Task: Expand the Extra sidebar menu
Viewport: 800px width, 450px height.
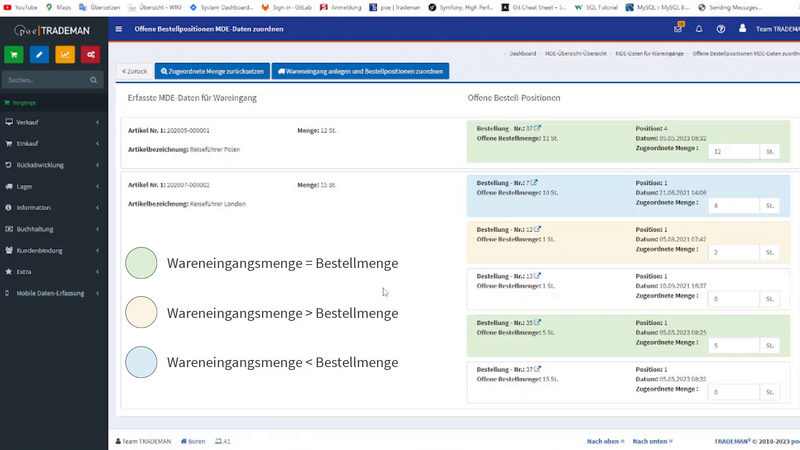Action: 54,272
